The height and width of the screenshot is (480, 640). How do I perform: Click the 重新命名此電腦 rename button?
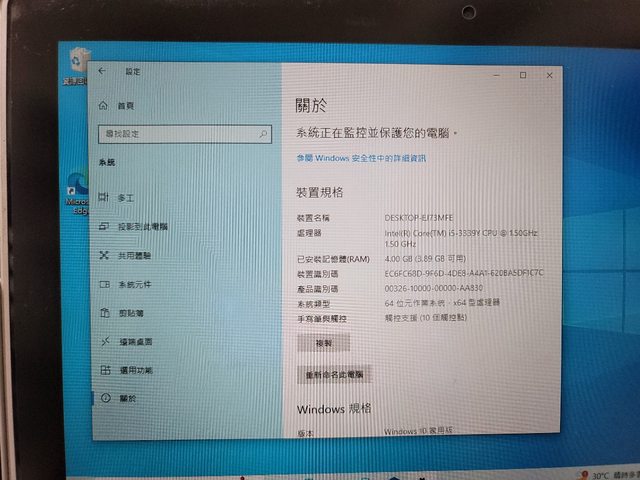point(335,374)
